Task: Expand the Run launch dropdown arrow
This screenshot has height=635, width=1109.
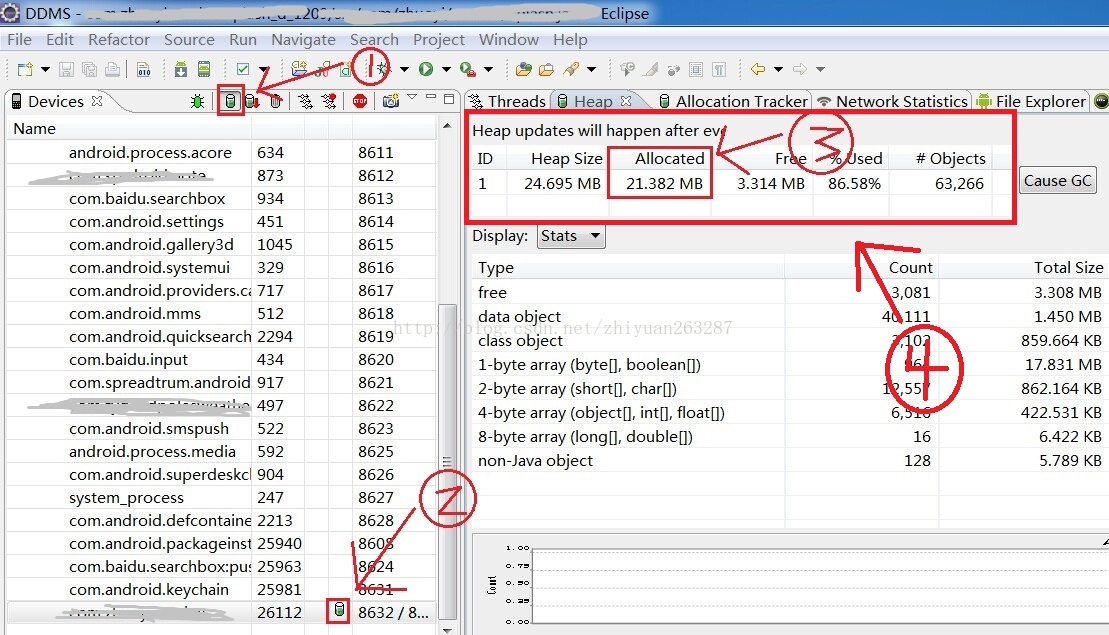Action: click(446, 69)
